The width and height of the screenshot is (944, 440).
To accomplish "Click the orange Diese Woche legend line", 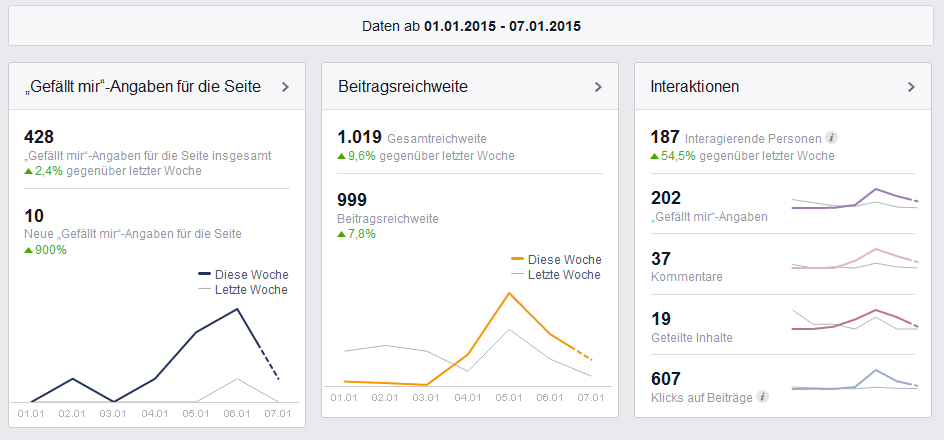I will [x=517, y=259].
